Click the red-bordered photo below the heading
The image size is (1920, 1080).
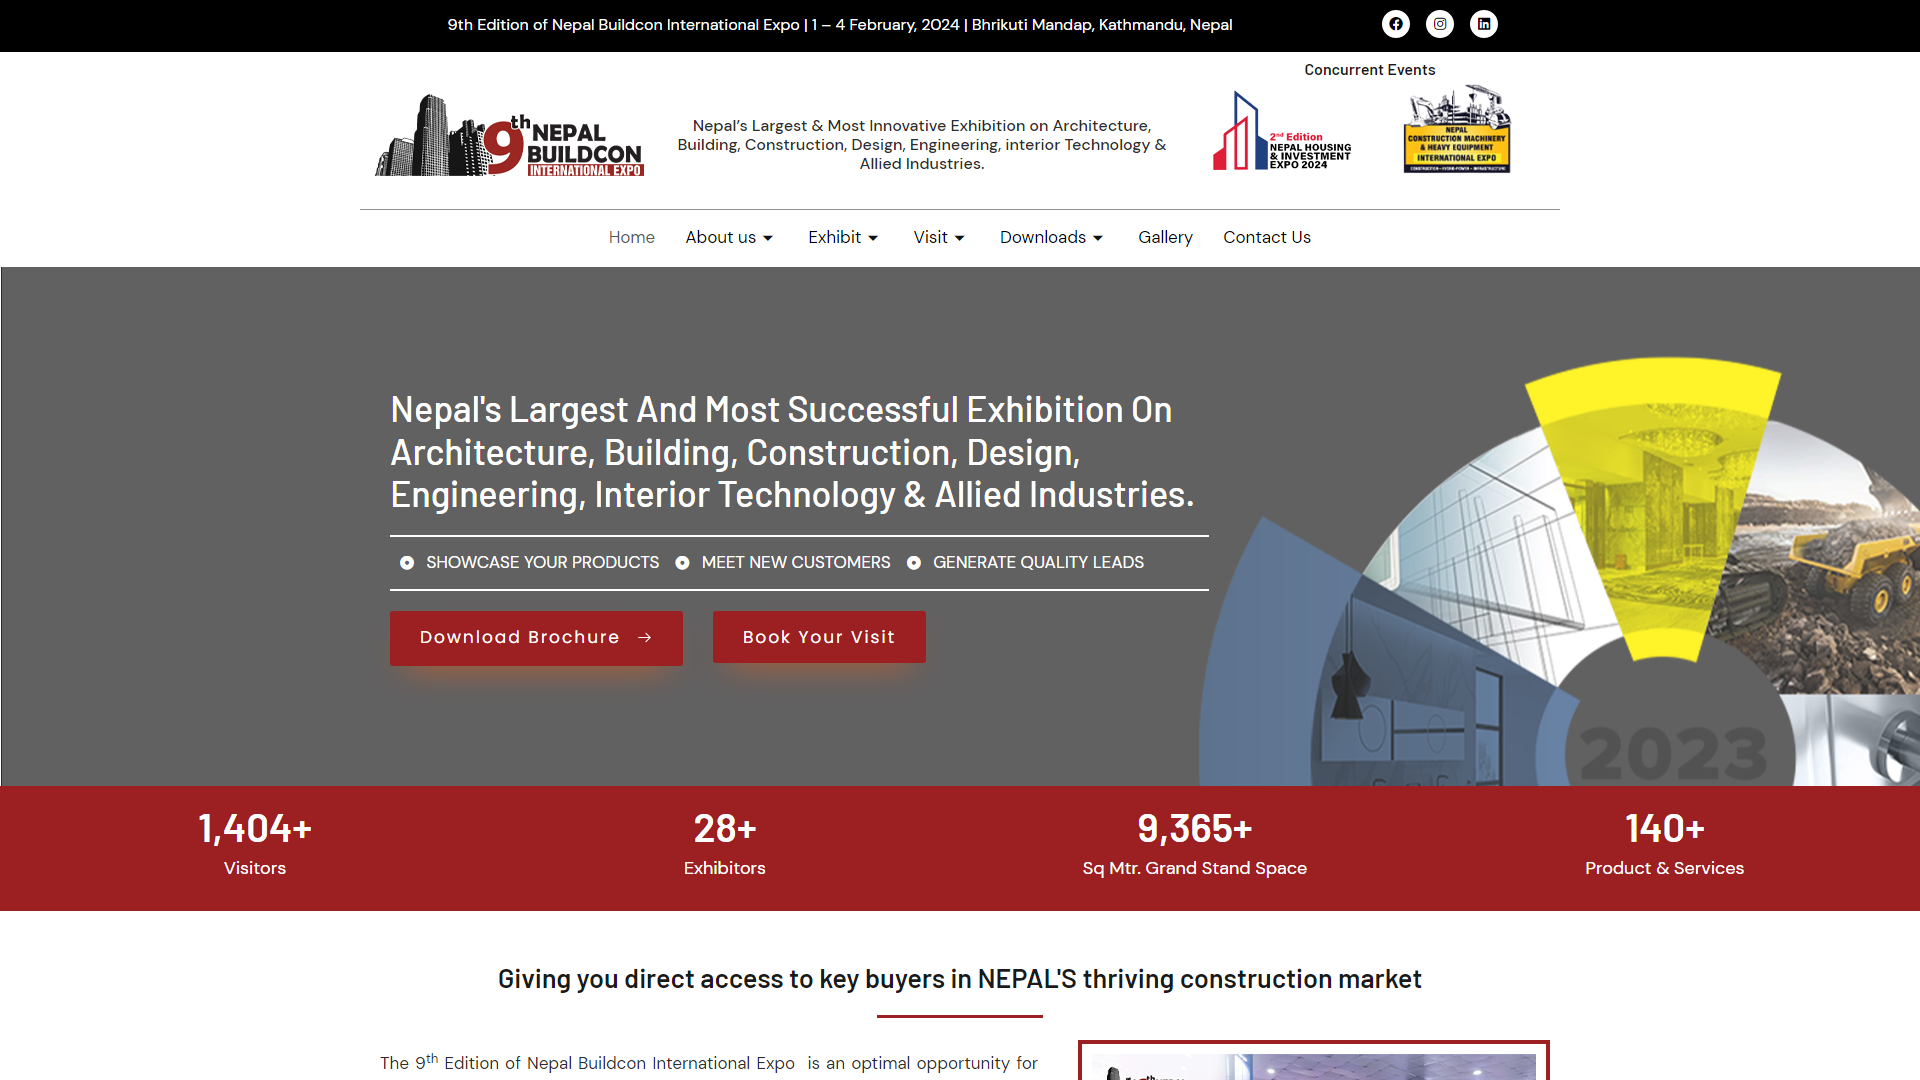[1314, 1060]
